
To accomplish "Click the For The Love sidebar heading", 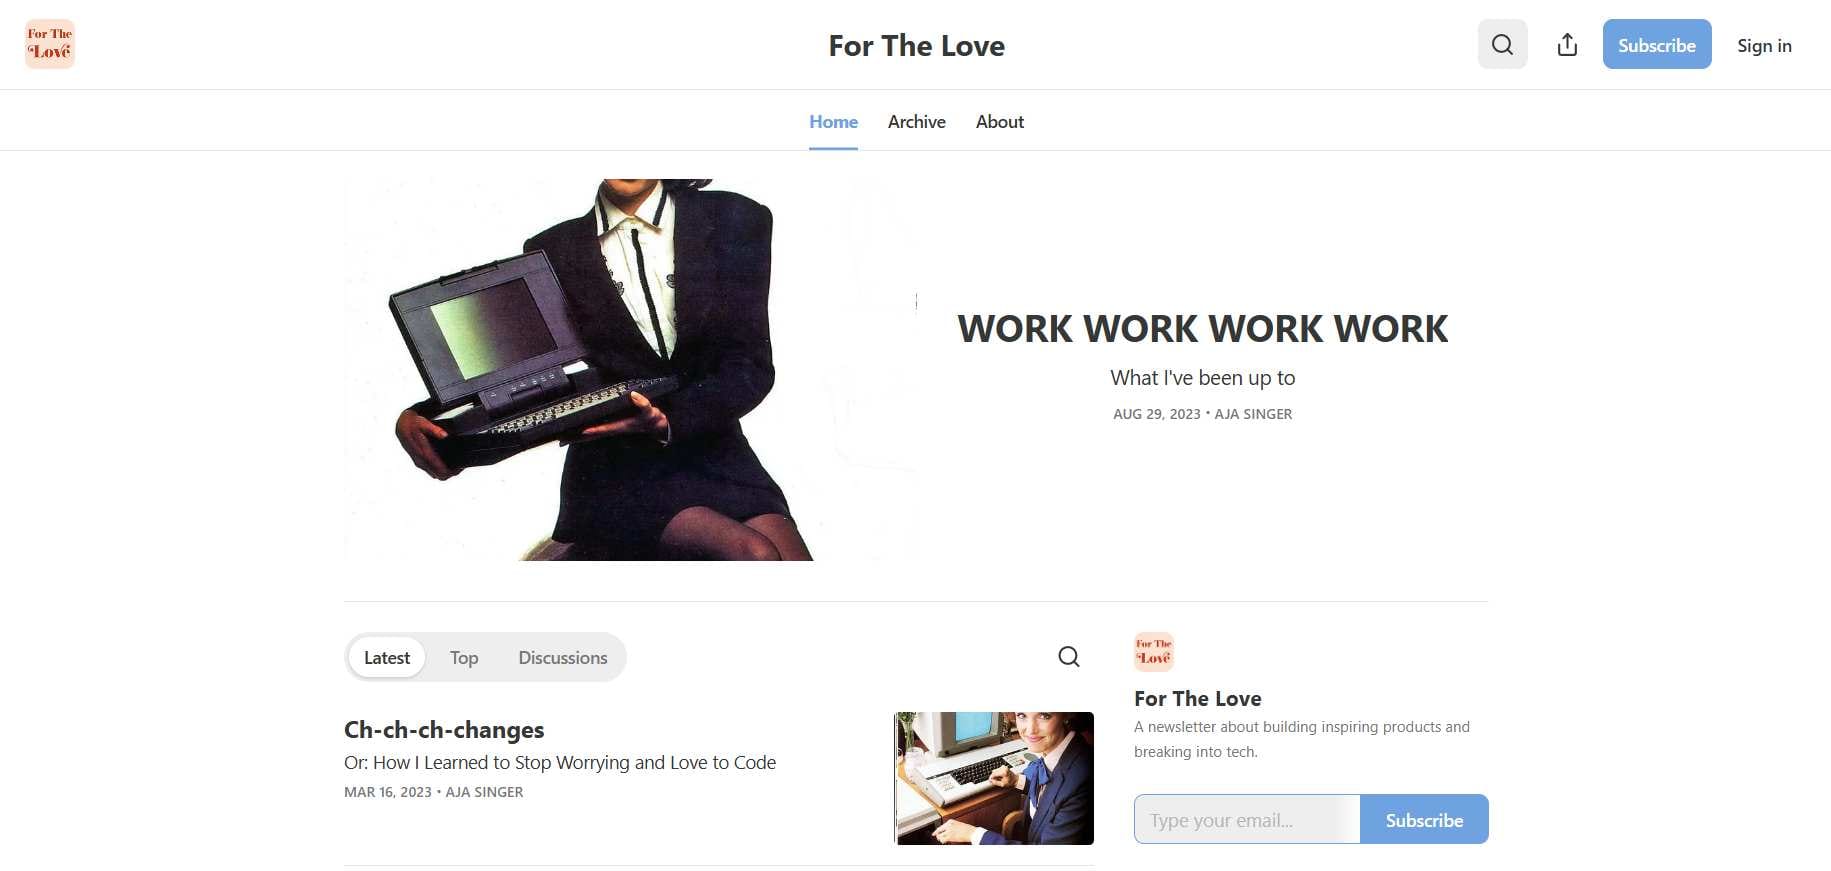I will pos(1197,698).
